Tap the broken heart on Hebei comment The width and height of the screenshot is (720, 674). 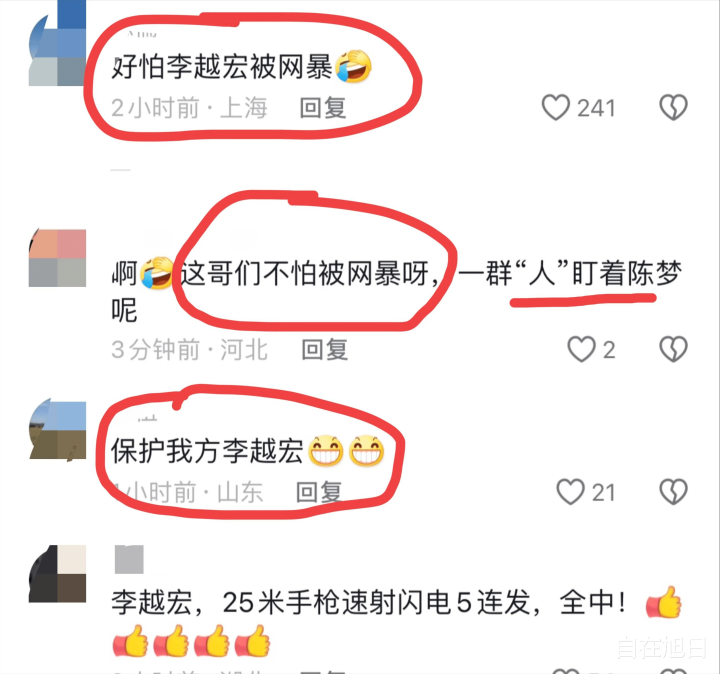(x=673, y=349)
